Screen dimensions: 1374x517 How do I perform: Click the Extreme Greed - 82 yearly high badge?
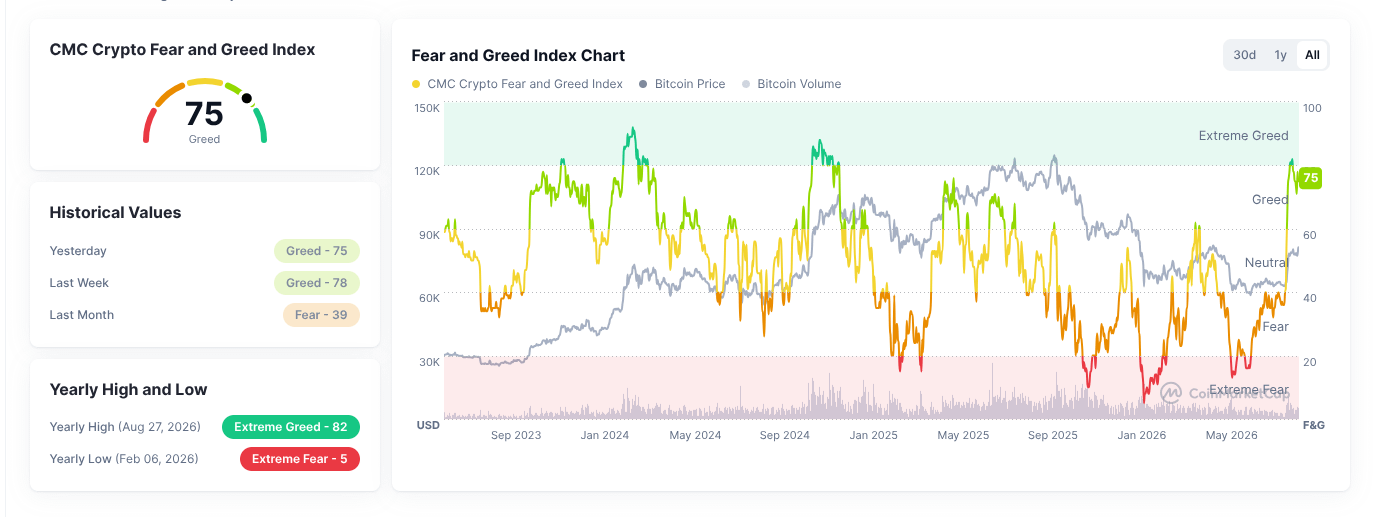[291, 427]
